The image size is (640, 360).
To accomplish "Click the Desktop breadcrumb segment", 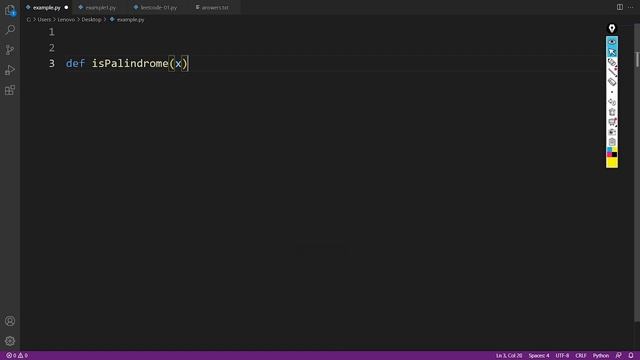I will (91, 20).
